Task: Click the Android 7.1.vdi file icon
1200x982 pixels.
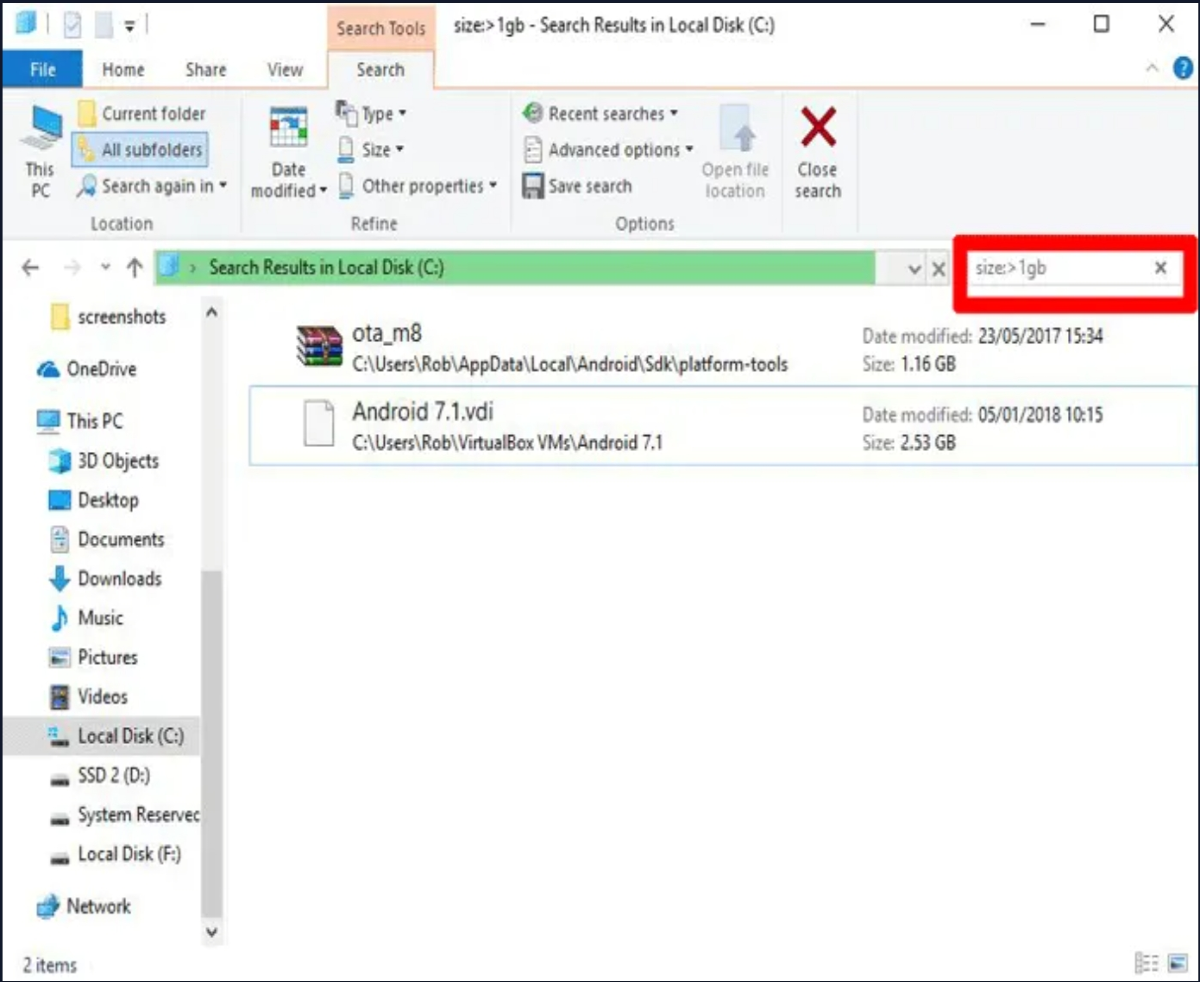Action: coord(319,423)
